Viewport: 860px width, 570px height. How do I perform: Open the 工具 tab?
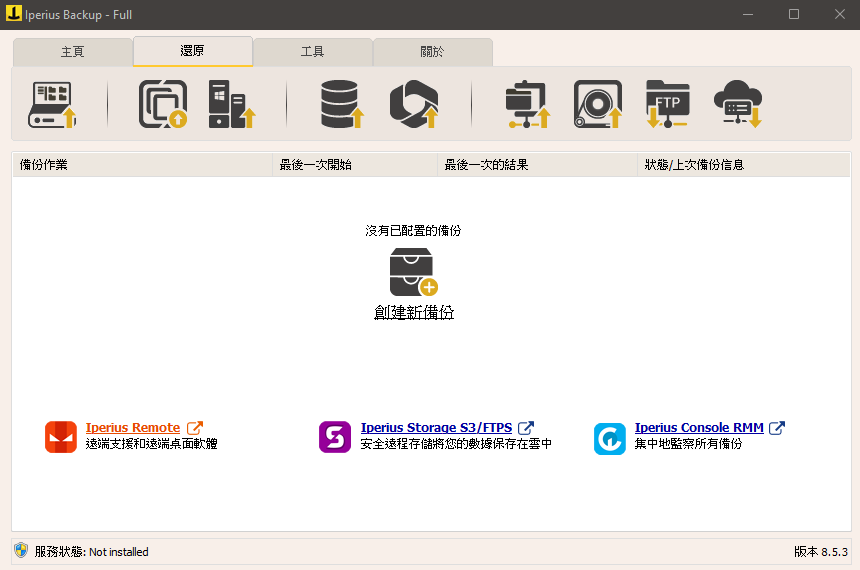point(312,52)
